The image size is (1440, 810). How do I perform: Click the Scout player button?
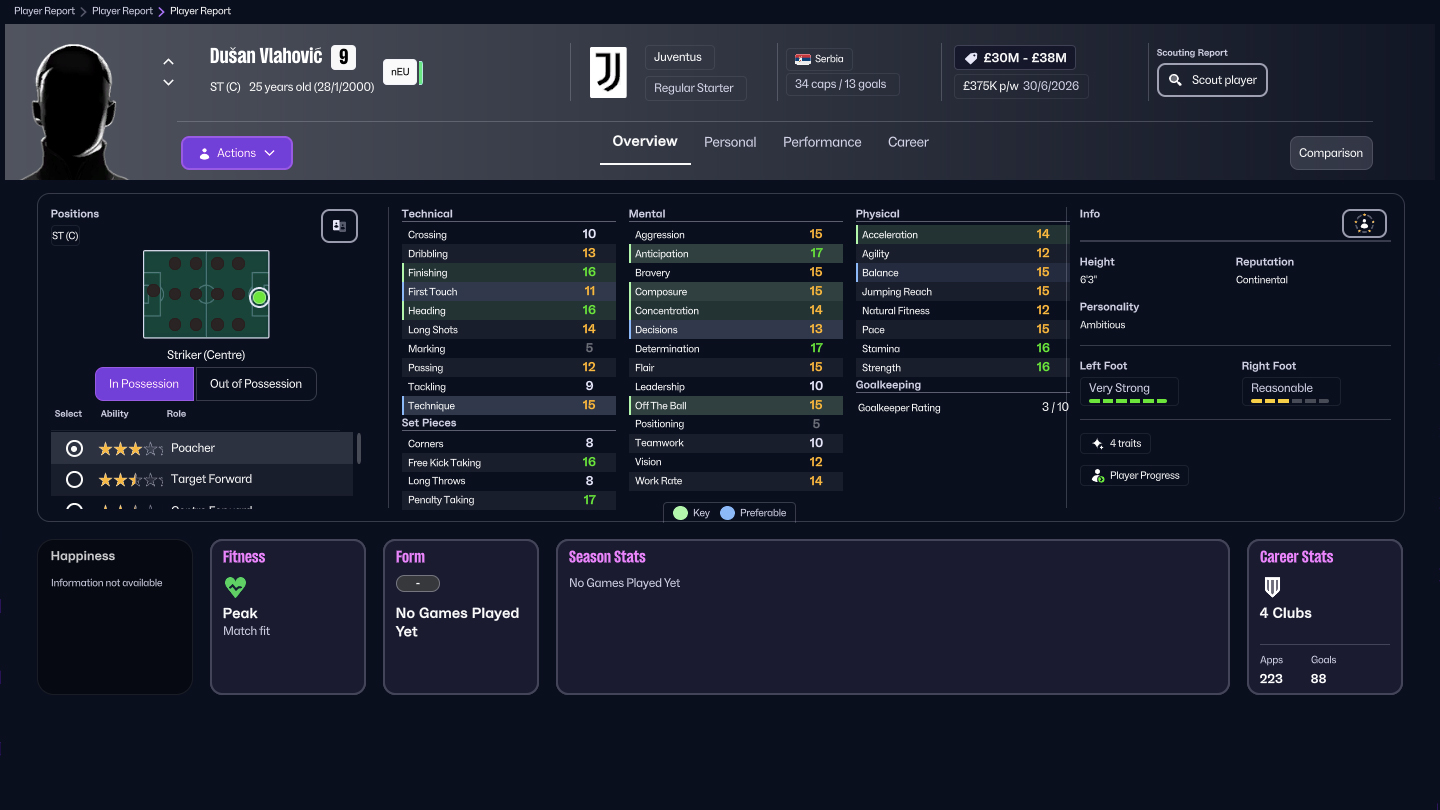point(1212,79)
